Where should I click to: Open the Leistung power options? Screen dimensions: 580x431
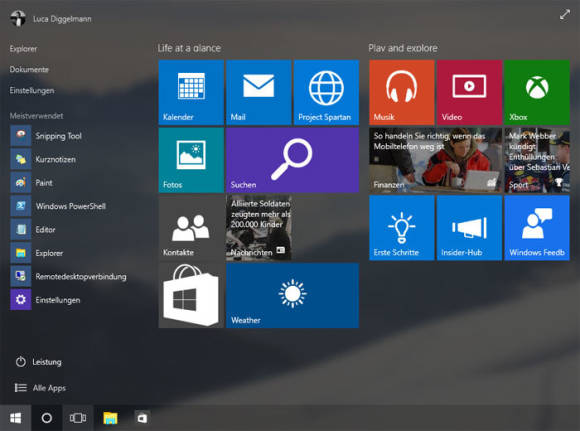[38, 362]
